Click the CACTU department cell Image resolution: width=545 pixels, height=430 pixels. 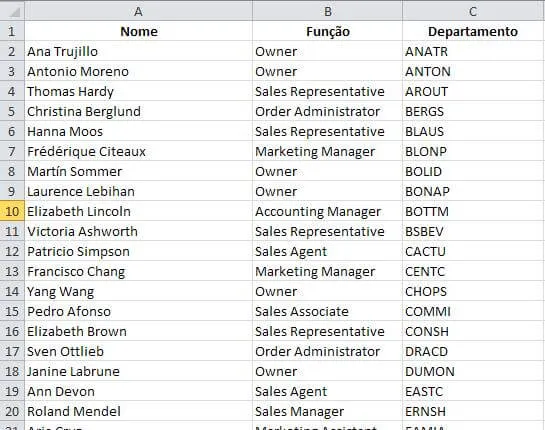click(x=473, y=251)
